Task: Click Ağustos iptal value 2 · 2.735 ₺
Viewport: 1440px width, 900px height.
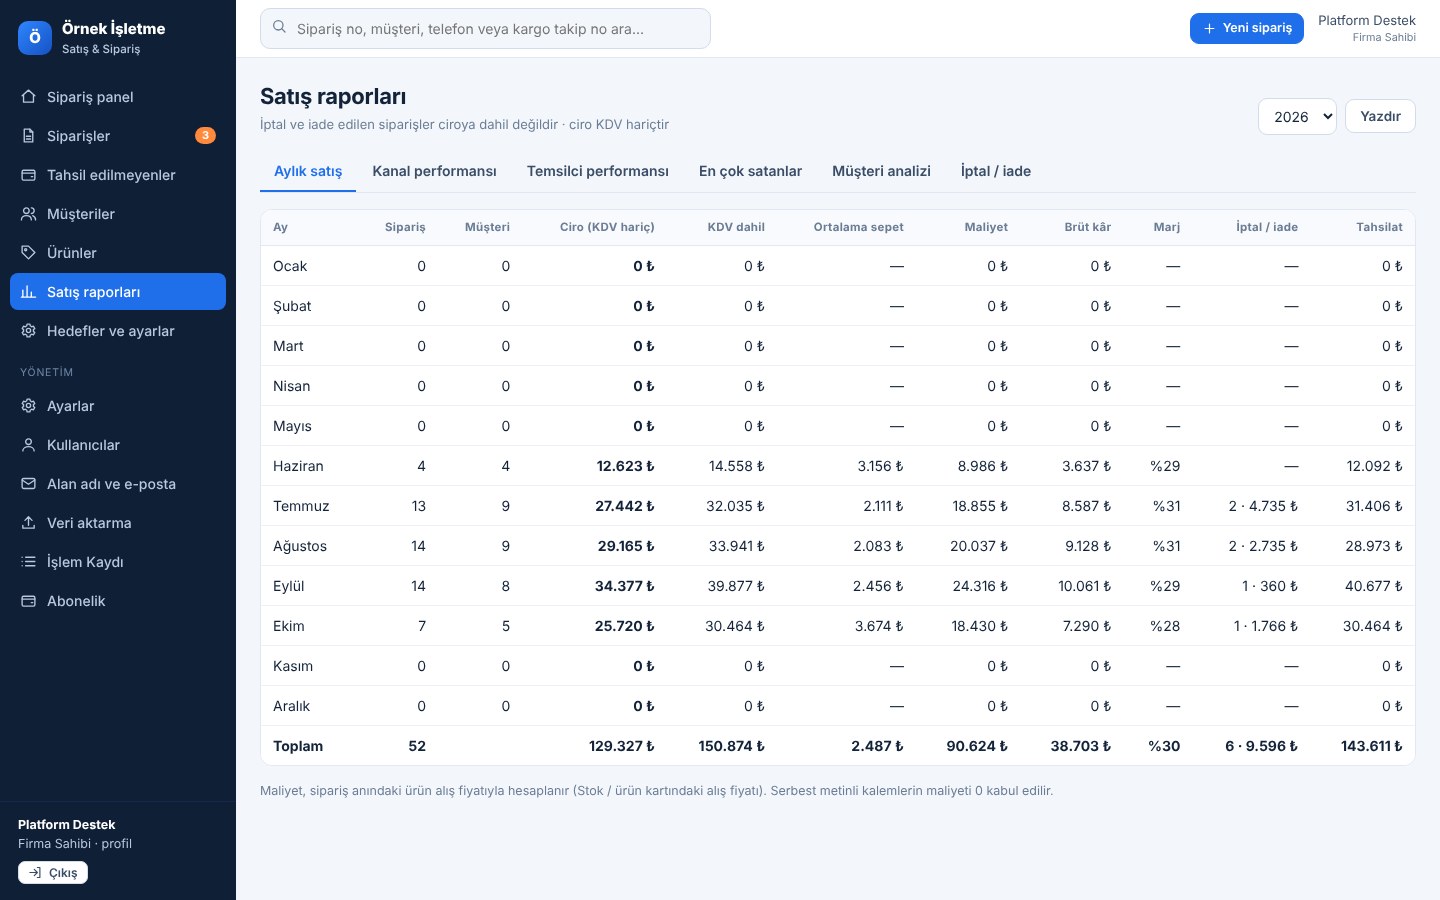Action: (1263, 546)
